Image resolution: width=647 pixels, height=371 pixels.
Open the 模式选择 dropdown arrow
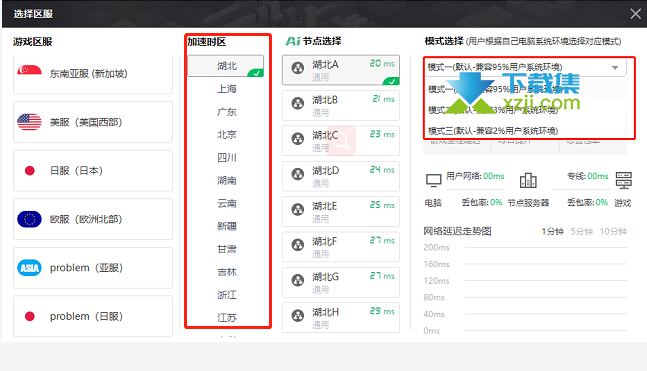pos(615,67)
